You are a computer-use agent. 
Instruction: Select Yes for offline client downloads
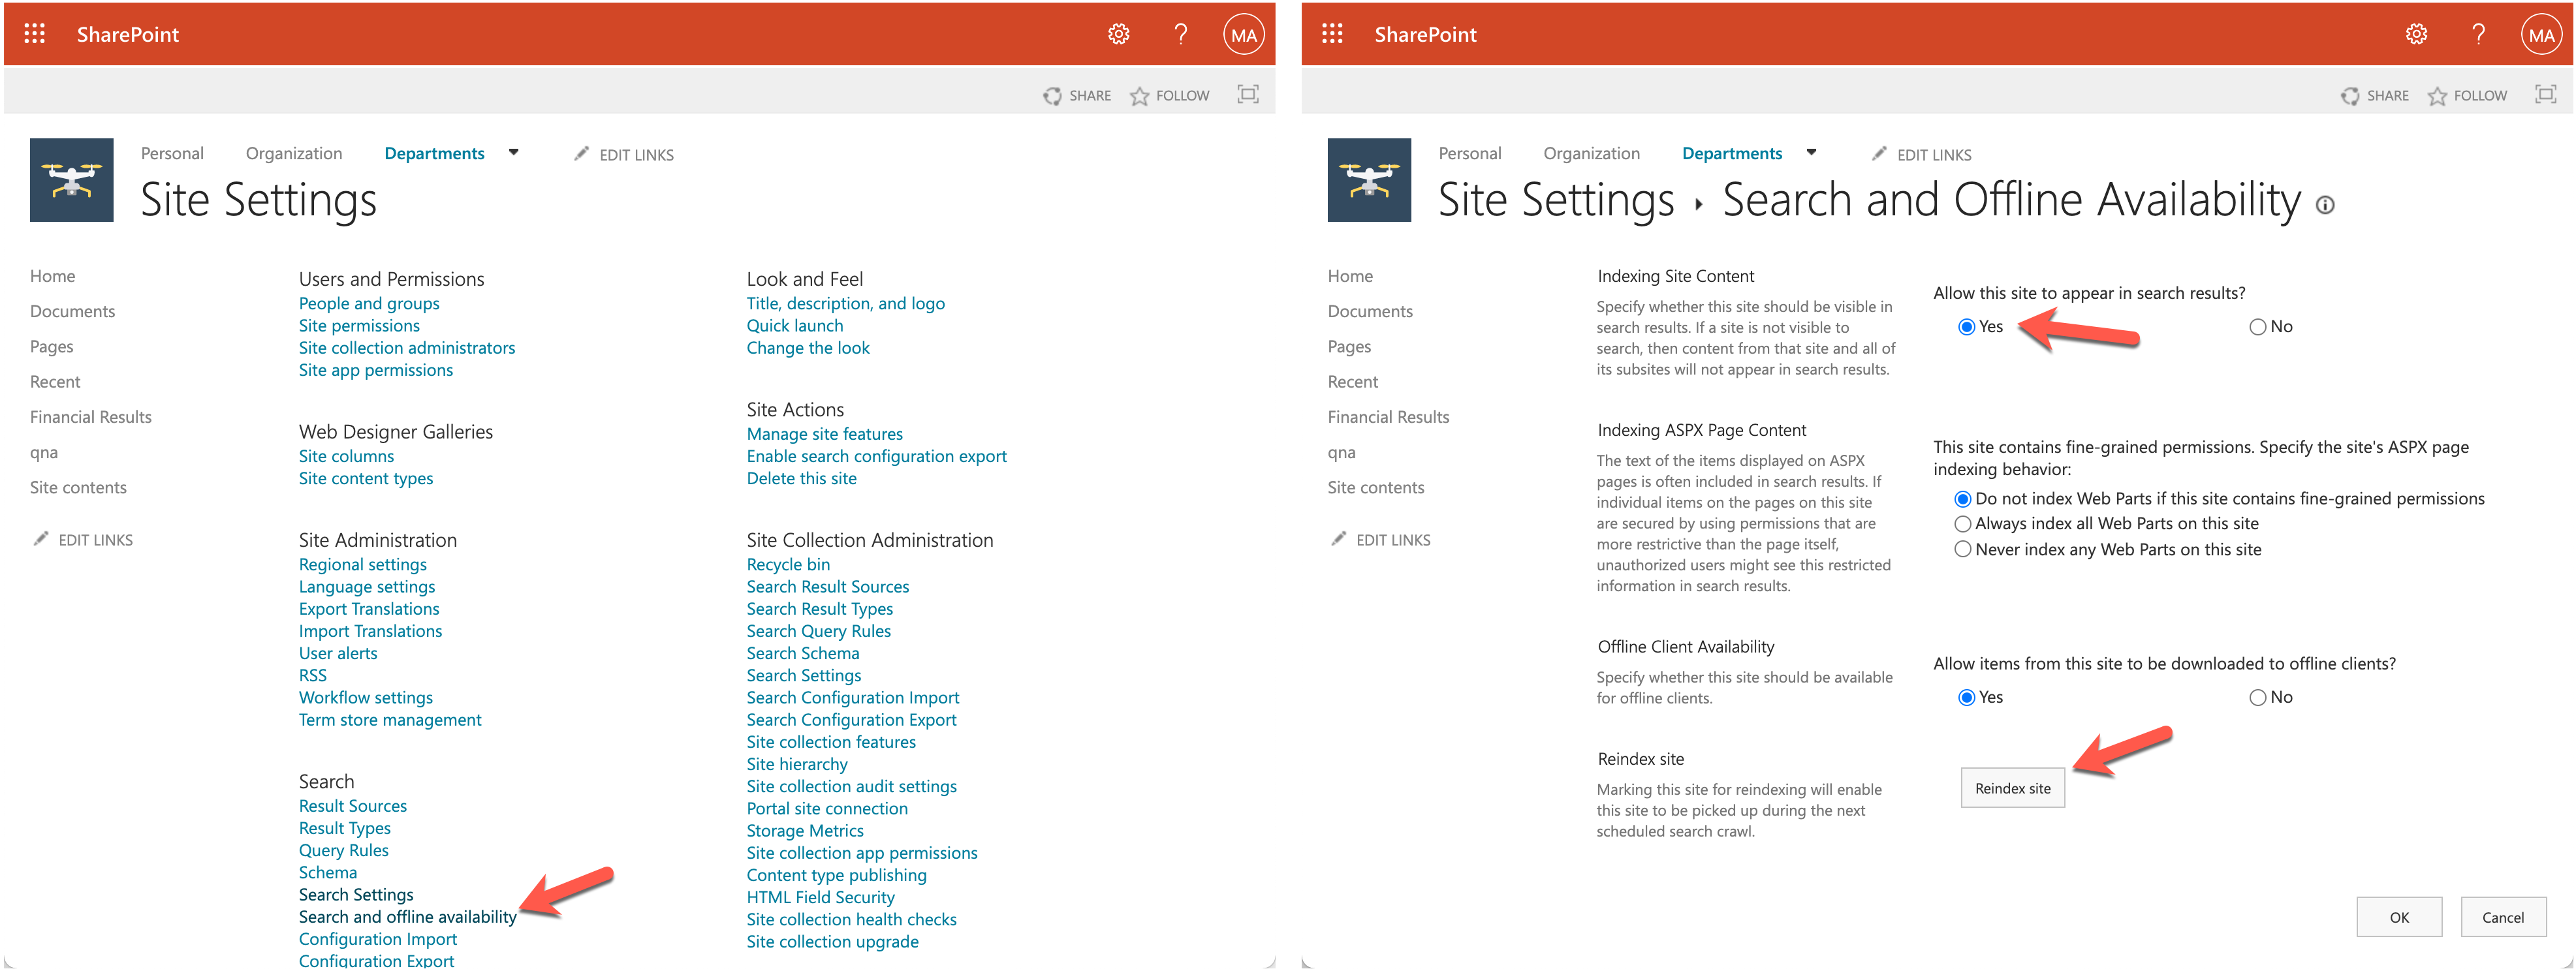coord(1966,697)
